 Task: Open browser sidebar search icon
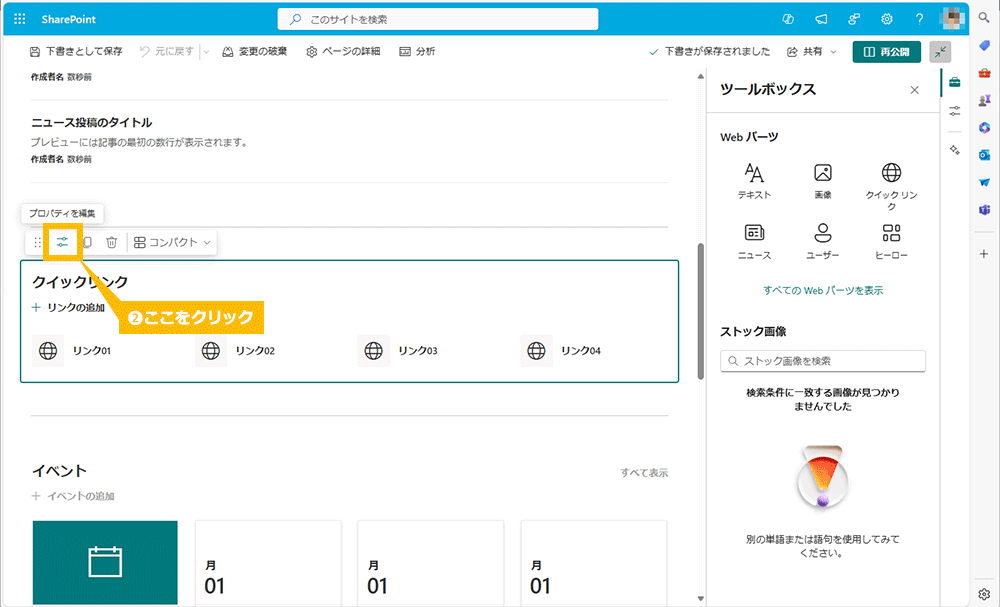pyautogui.click(x=984, y=18)
